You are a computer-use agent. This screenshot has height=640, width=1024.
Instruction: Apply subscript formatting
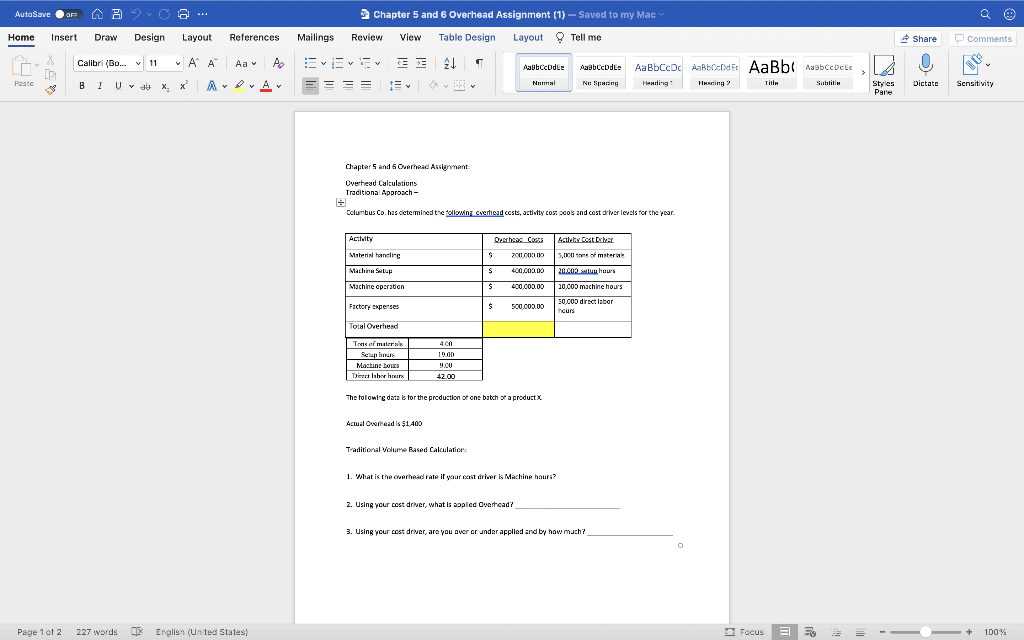click(165, 85)
